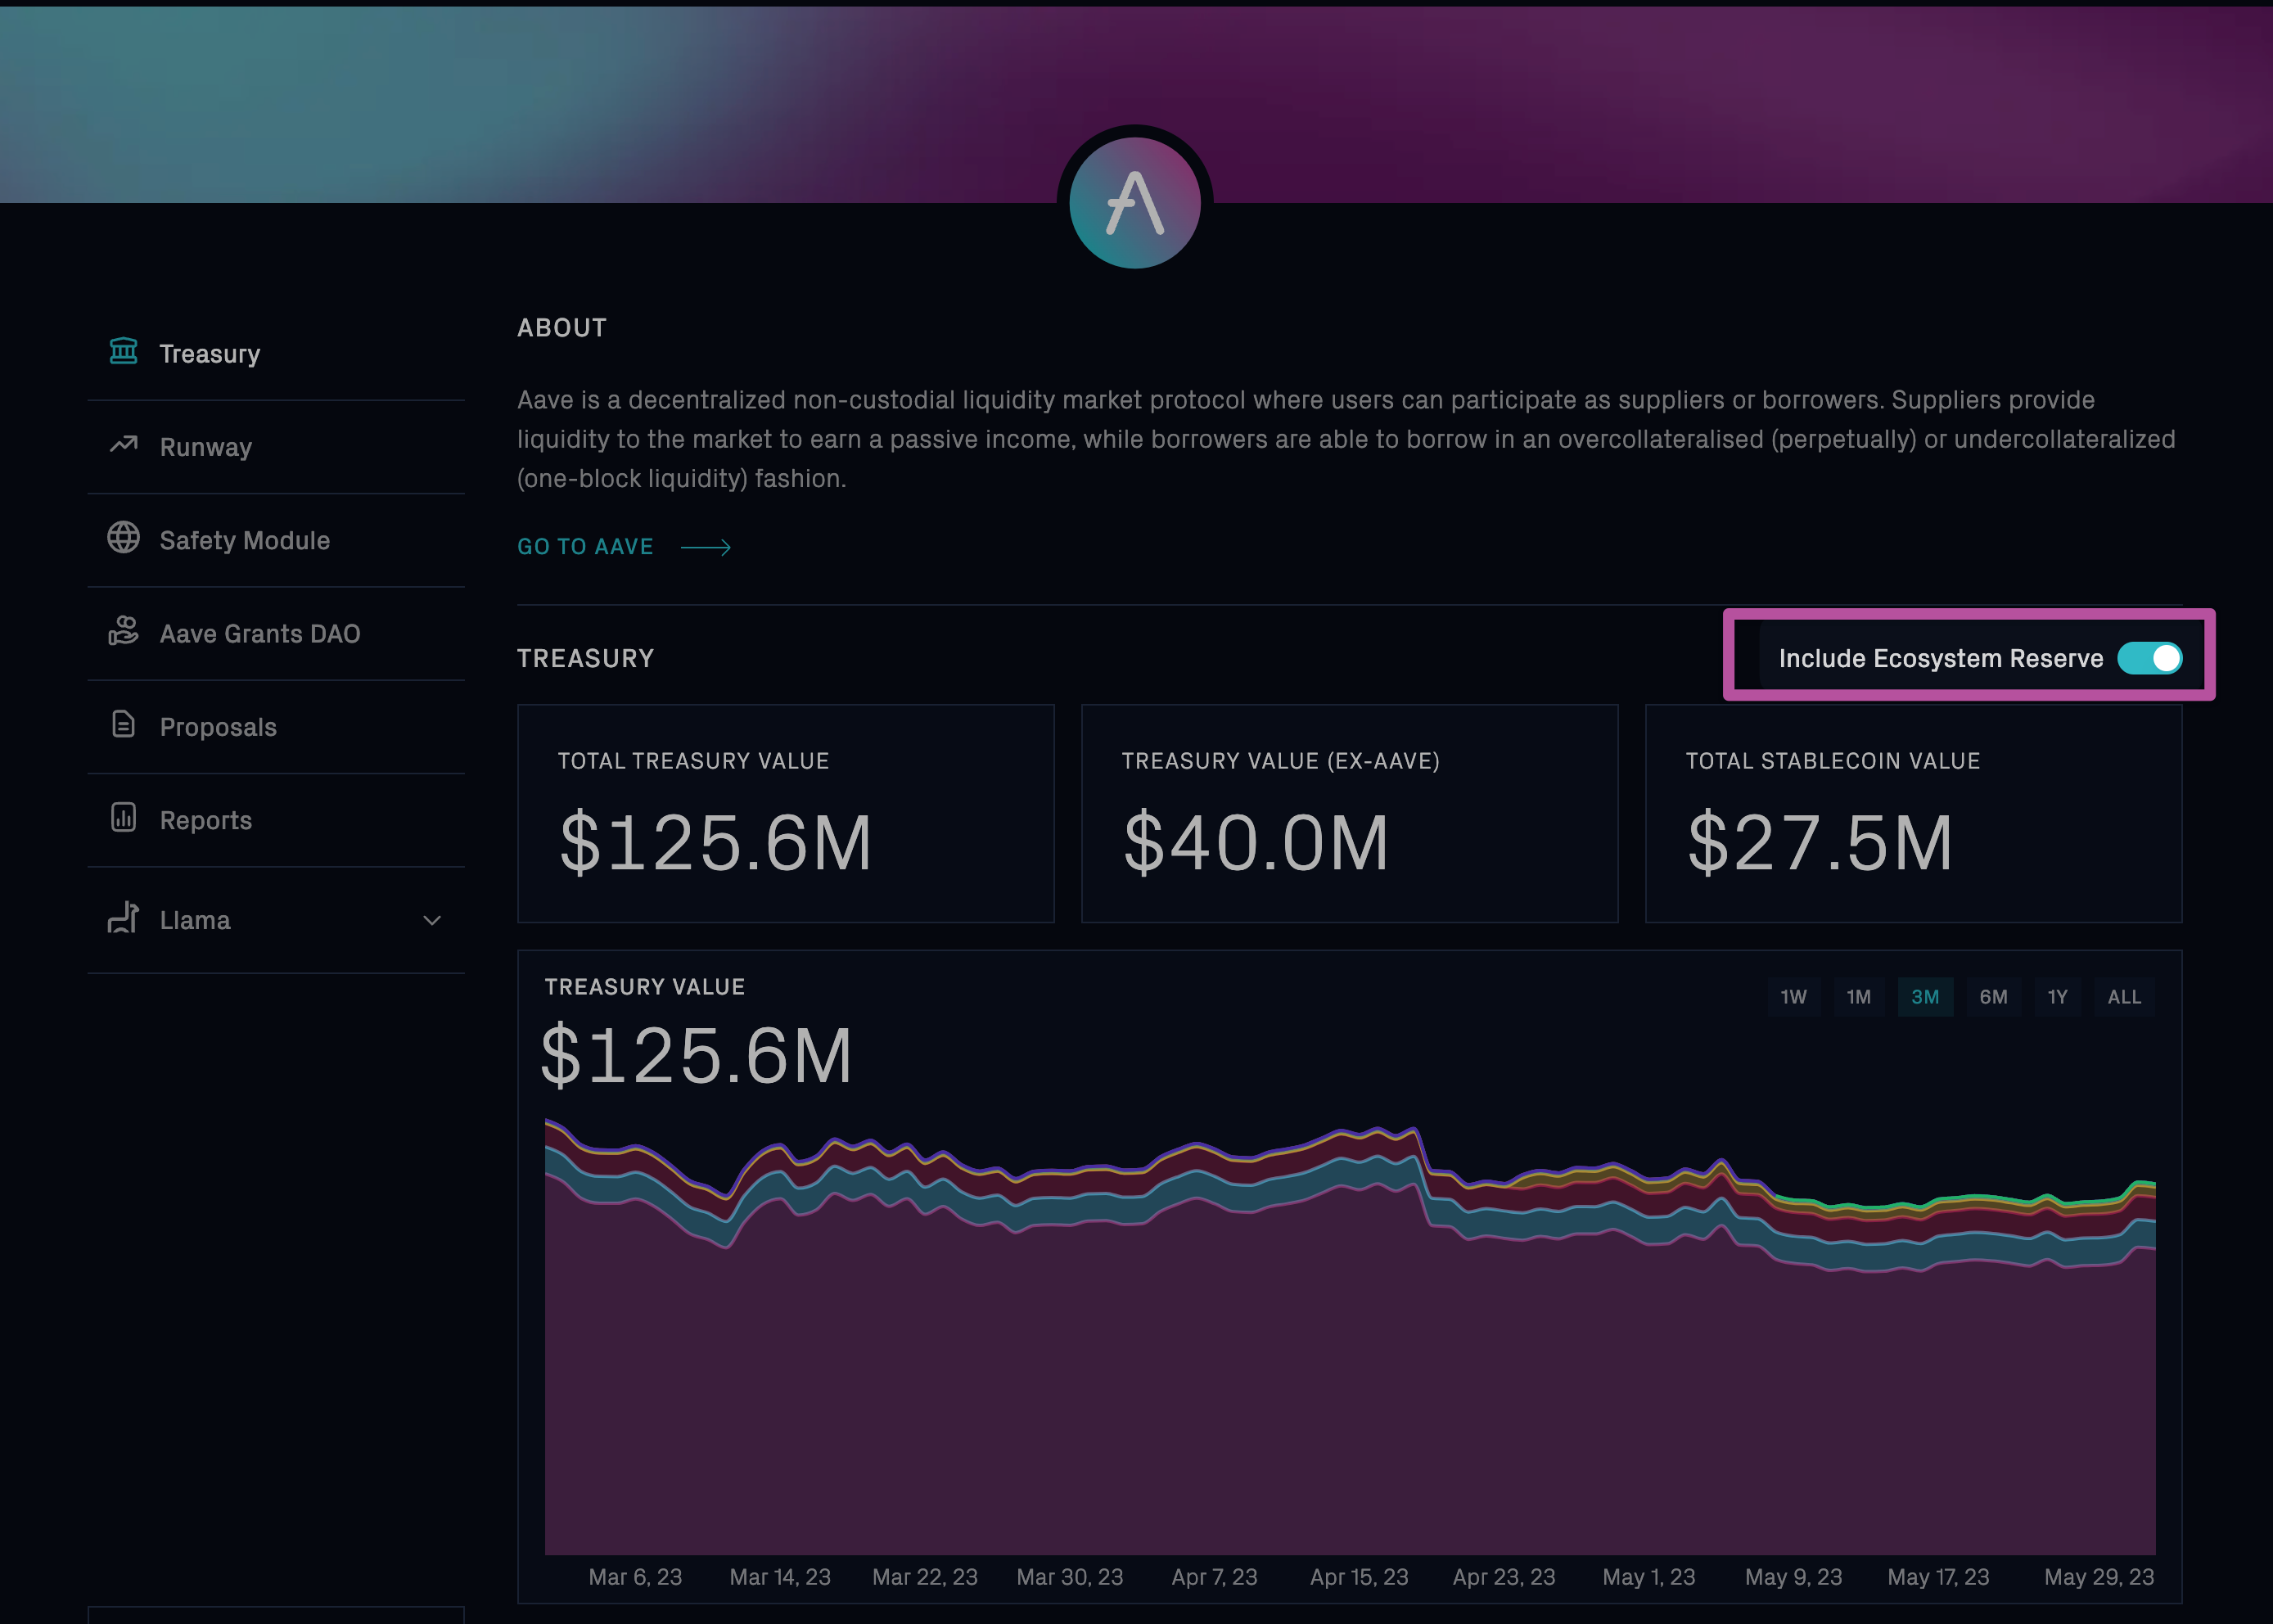Click the $125.6M value above the chart
The height and width of the screenshot is (1624, 2273).
(696, 1055)
